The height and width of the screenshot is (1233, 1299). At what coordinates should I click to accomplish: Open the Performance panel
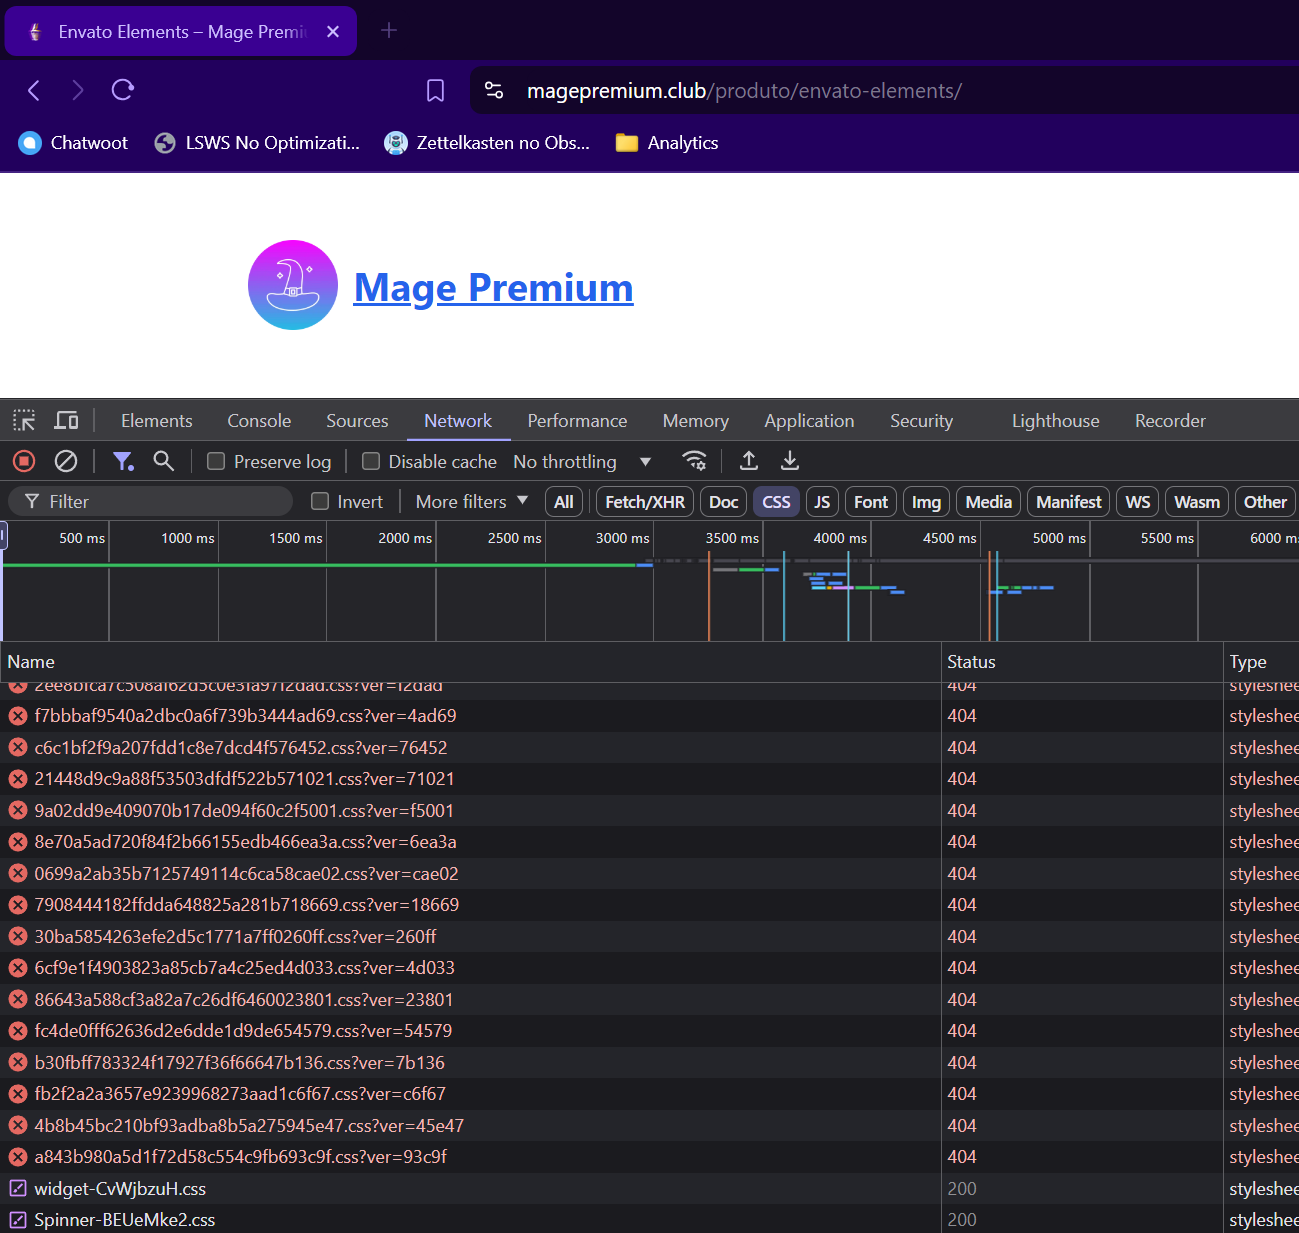tap(577, 421)
